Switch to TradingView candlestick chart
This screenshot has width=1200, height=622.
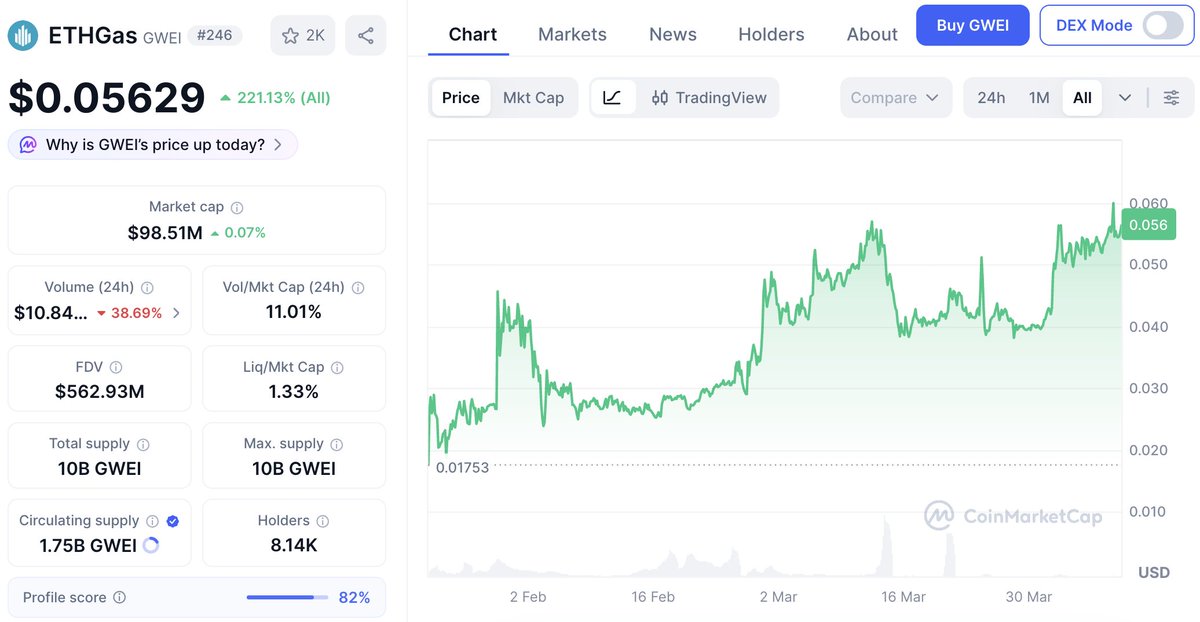pos(708,98)
